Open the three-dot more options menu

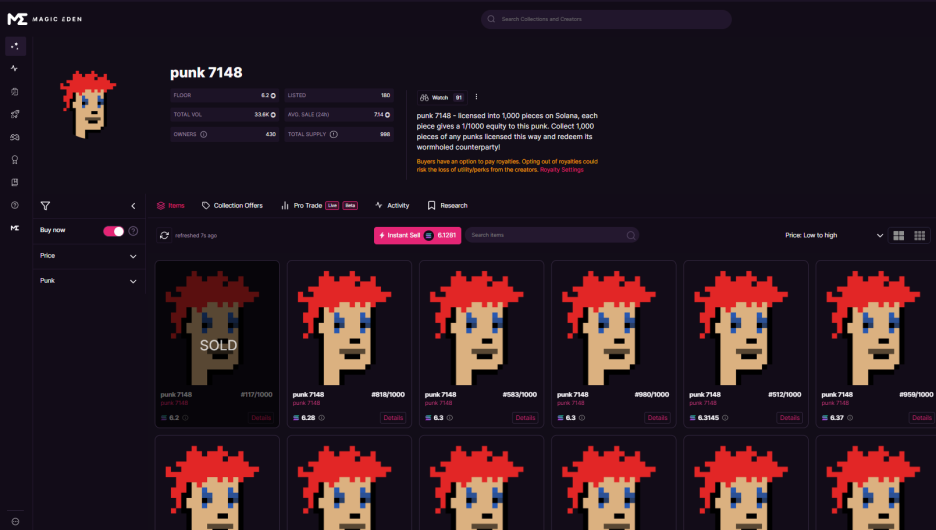pyautogui.click(x=476, y=97)
